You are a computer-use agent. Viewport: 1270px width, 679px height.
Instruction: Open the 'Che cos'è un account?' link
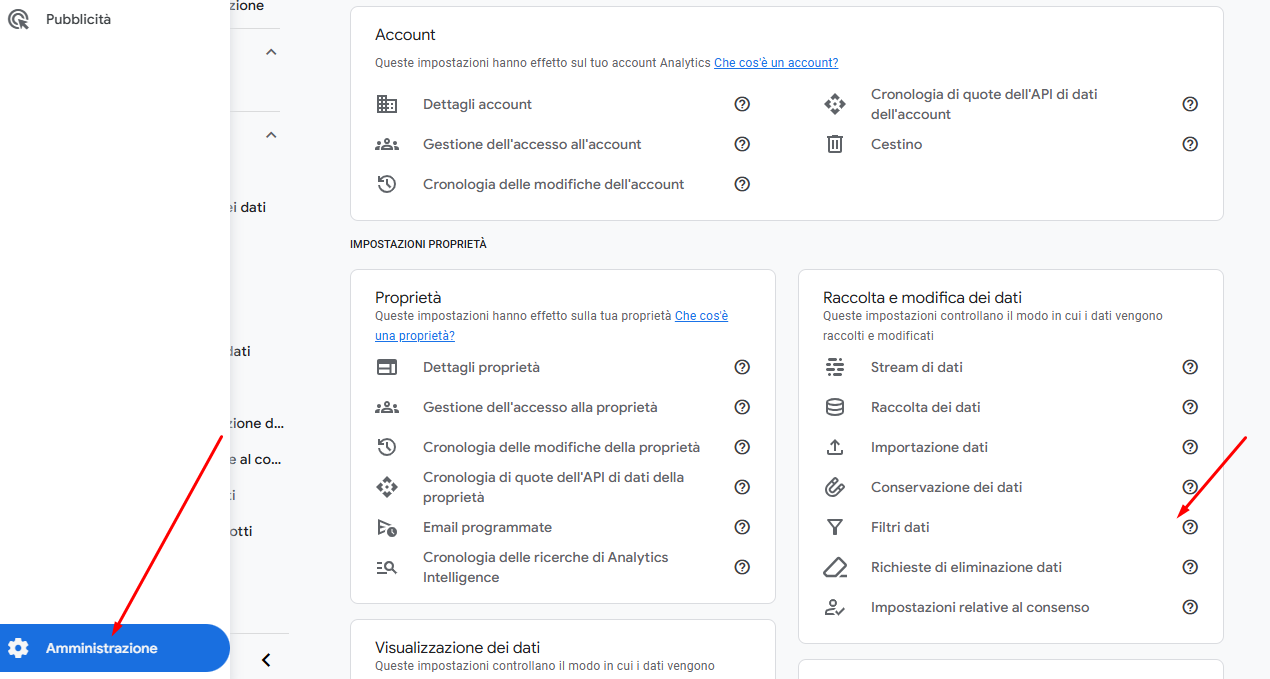tap(776, 62)
